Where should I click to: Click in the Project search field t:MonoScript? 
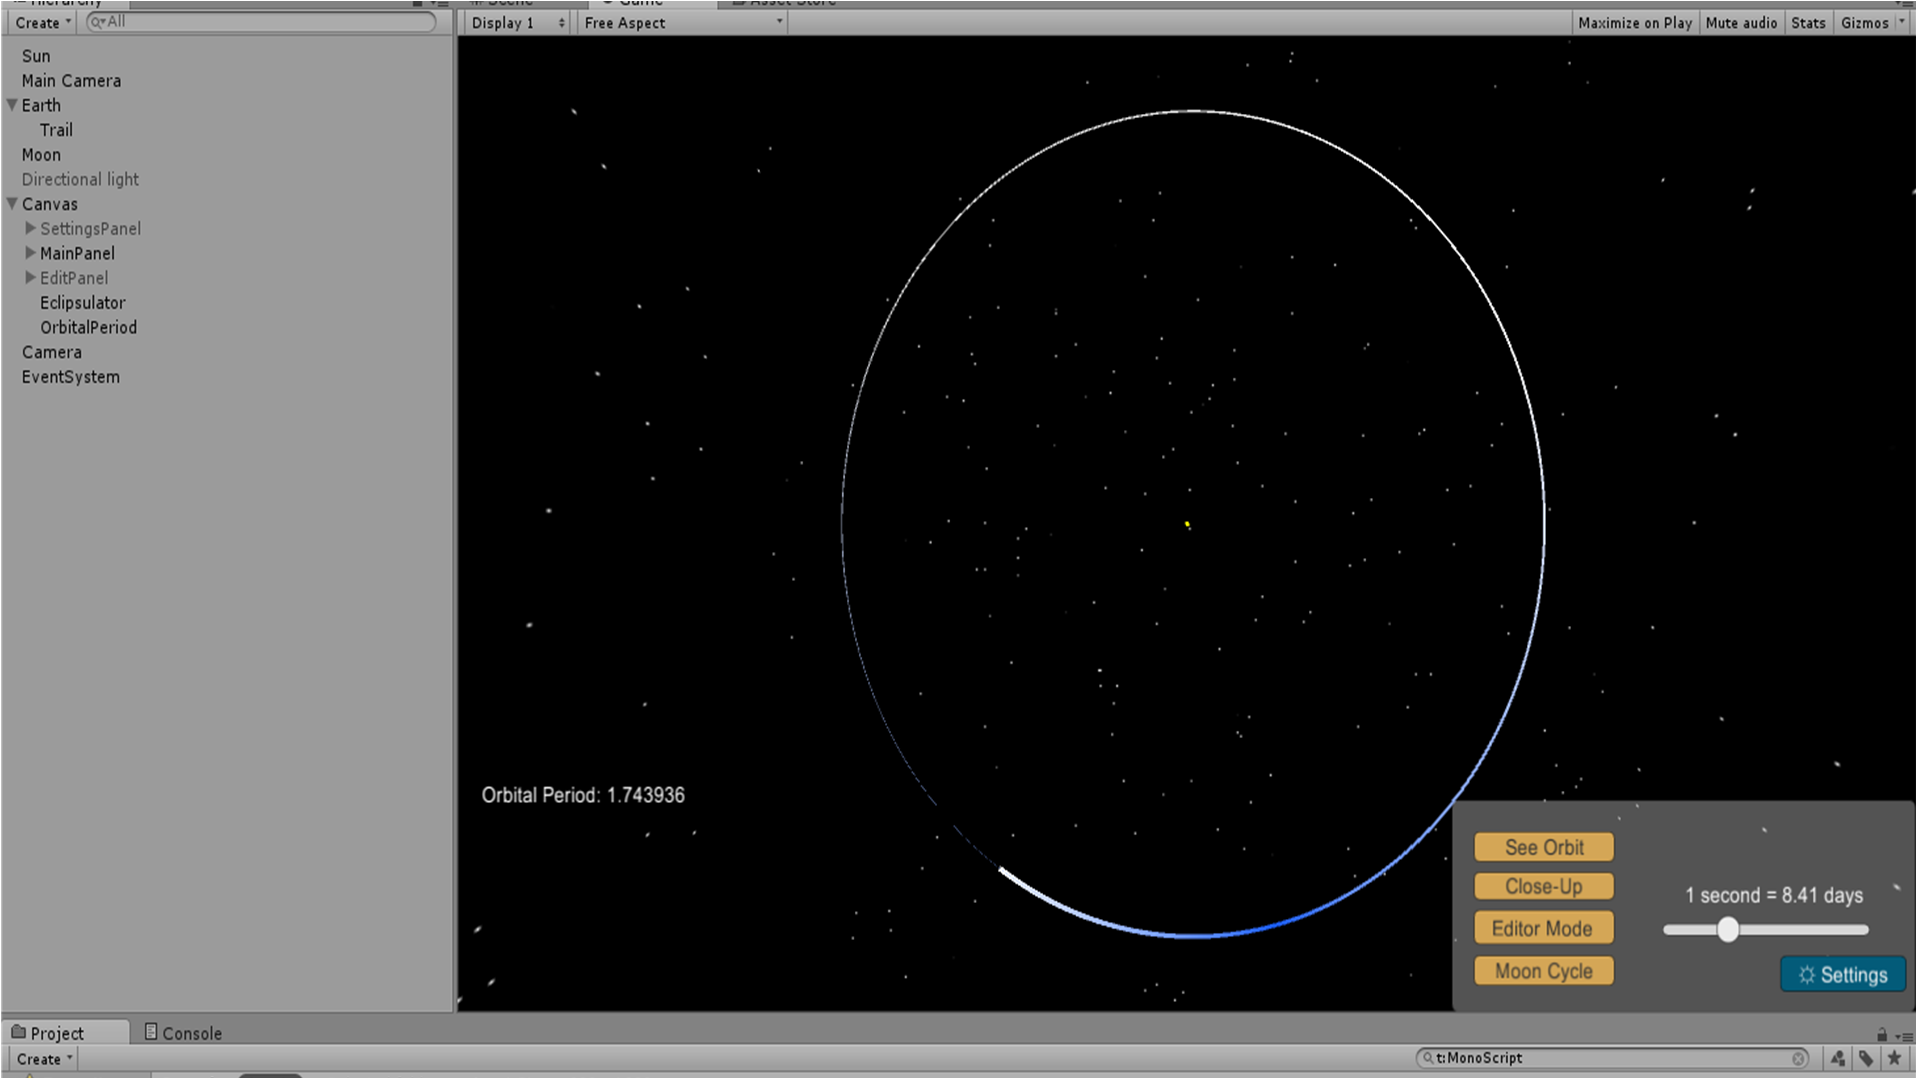pyautogui.click(x=1610, y=1058)
